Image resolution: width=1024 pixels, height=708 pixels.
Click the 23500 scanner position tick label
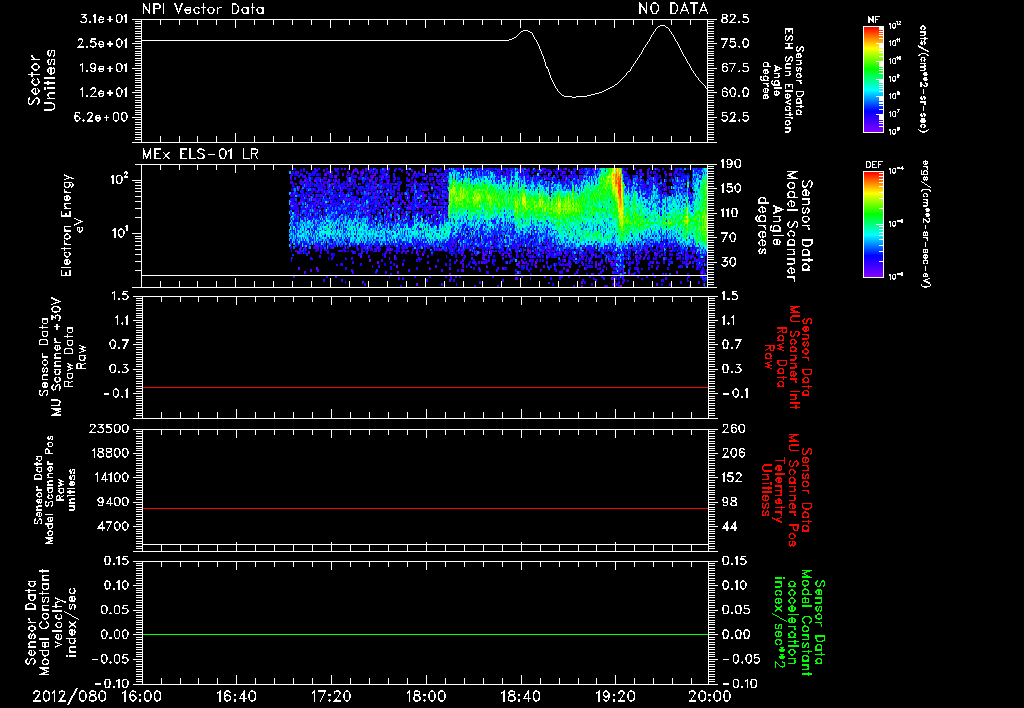(110, 429)
